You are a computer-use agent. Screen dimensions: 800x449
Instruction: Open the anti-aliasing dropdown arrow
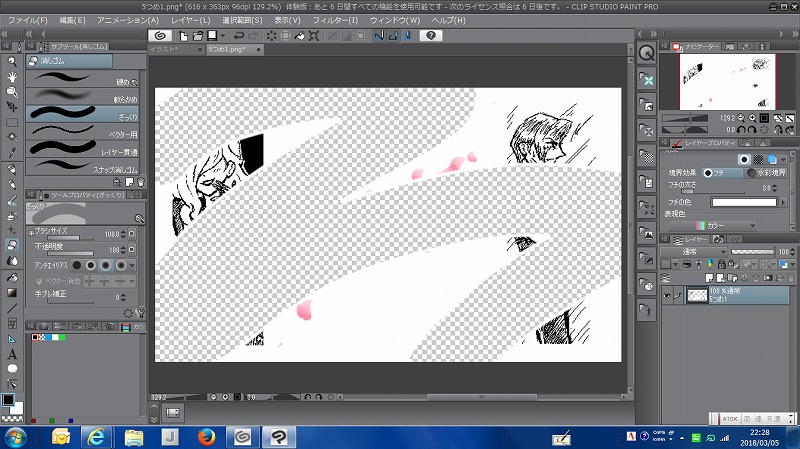tap(132, 265)
